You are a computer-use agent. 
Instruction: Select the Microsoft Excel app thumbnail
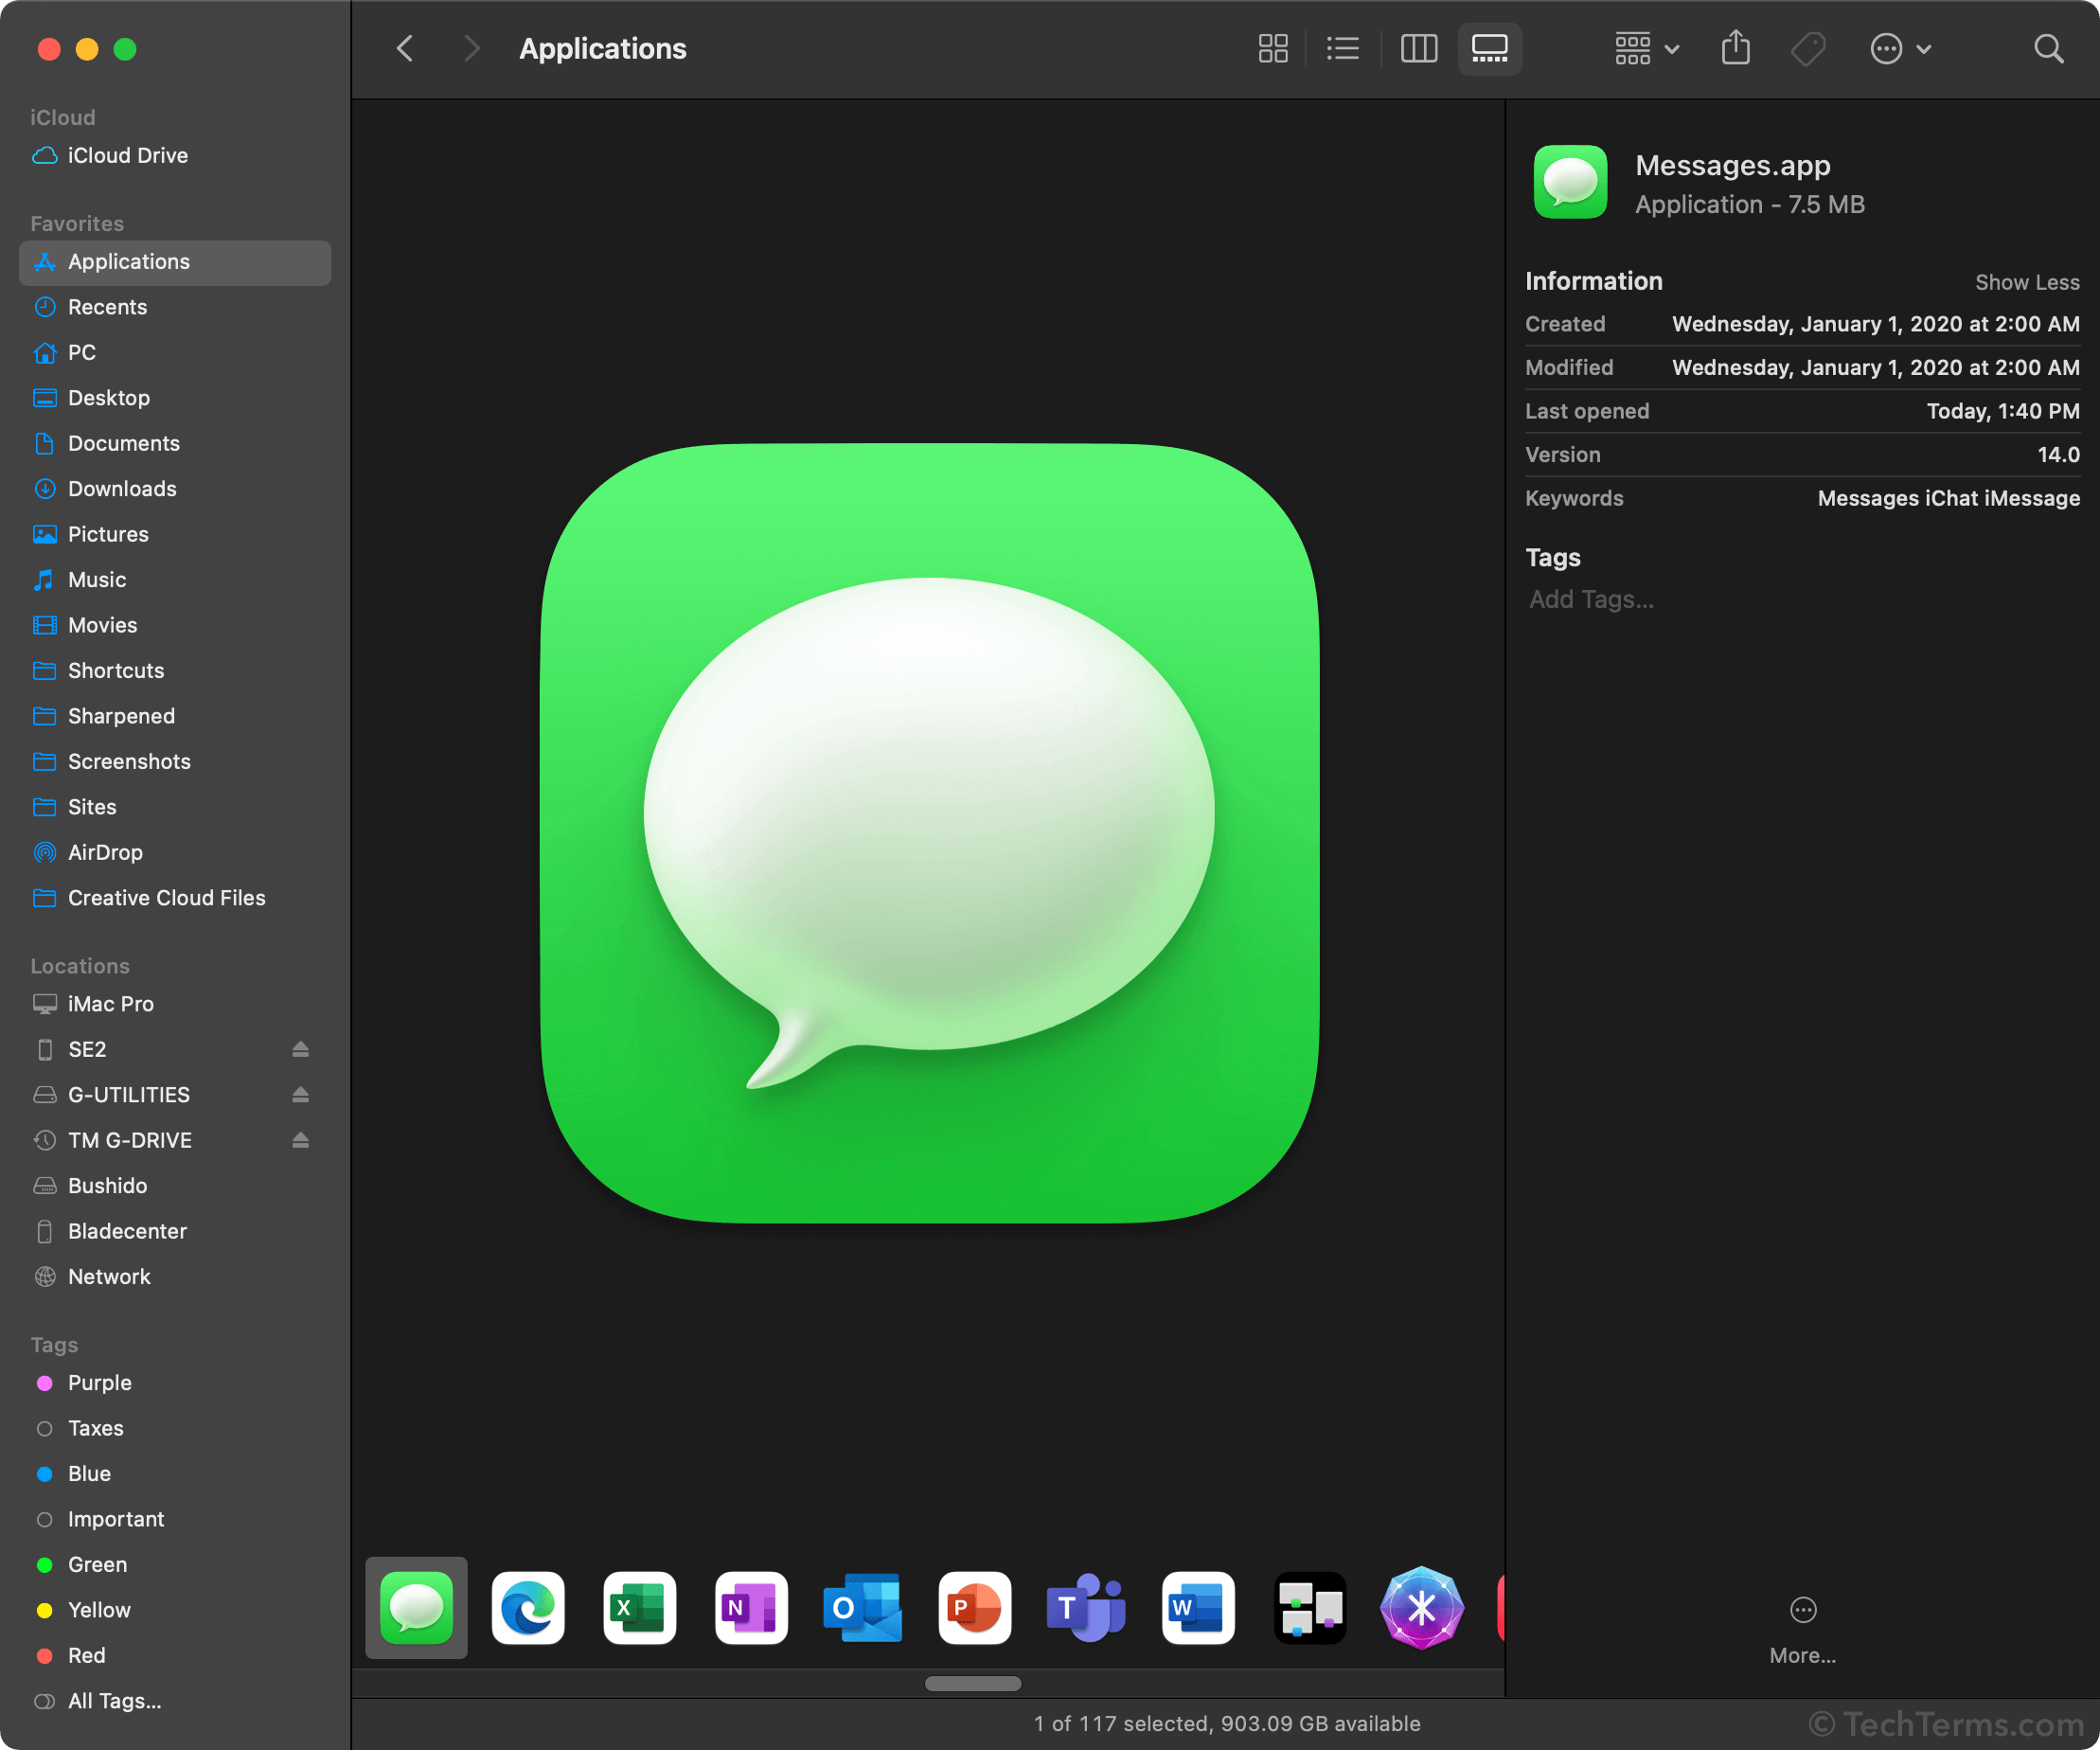(x=639, y=1608)
